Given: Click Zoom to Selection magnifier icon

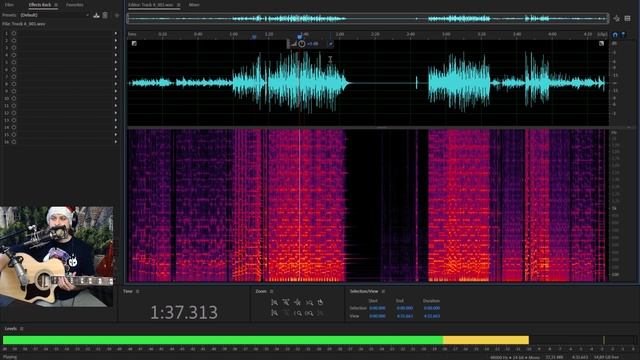Looking at the screenshot, I should [x=309, y=313].
